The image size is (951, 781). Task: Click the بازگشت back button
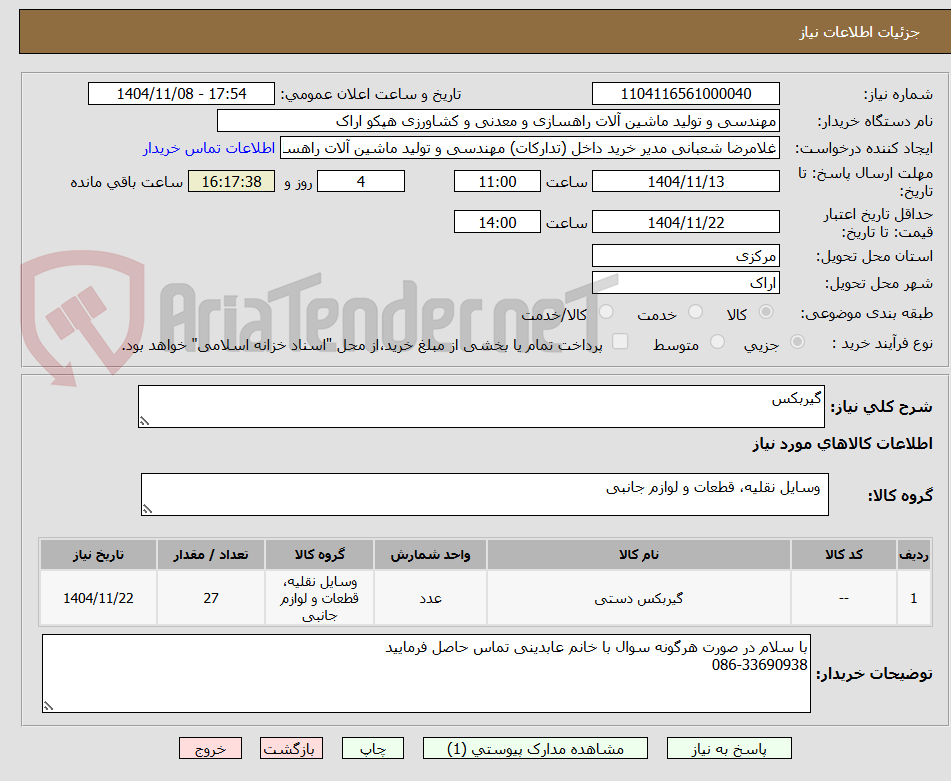291,748
